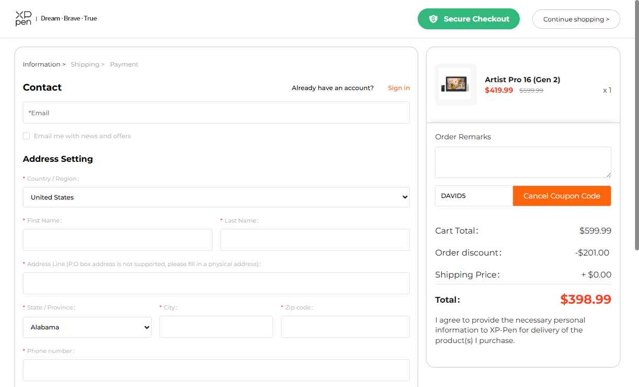This screenshot has height=387, width=639.
Task: Click the Order Remarks label
Action: coord(463,137)
